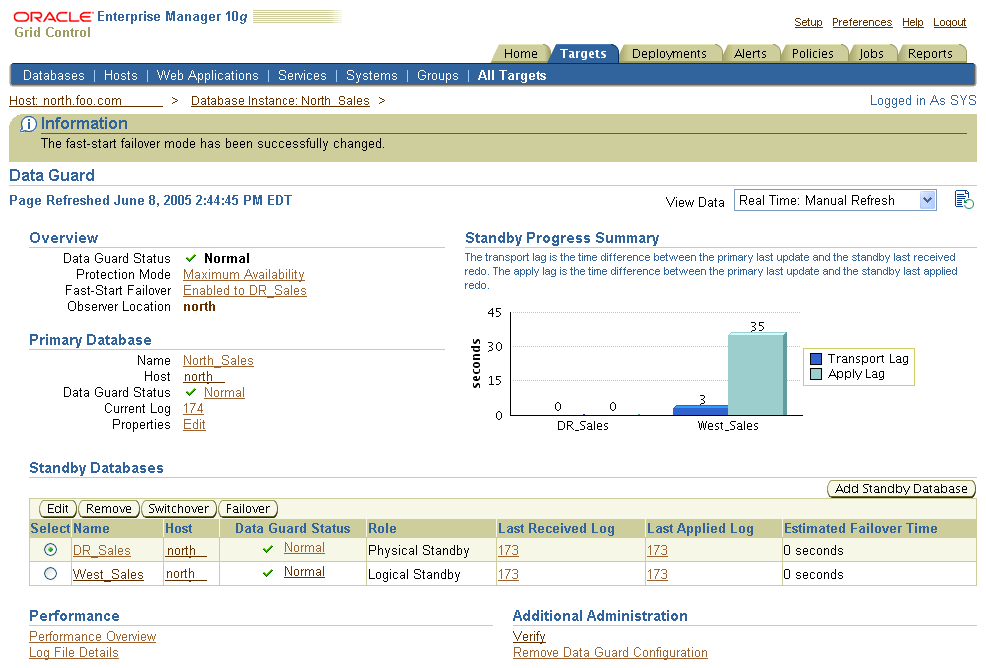
Task: Switch to the Deployments tab
Action: 671,53
